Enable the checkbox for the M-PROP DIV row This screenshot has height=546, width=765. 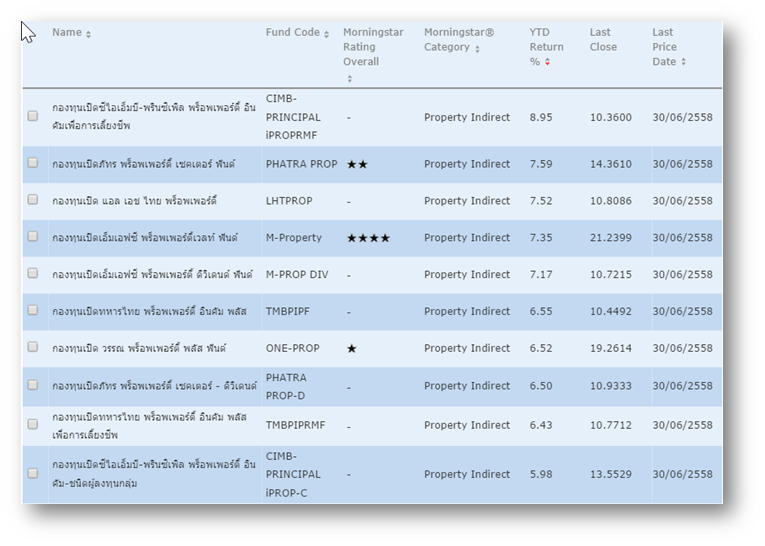tap(33, 273)
